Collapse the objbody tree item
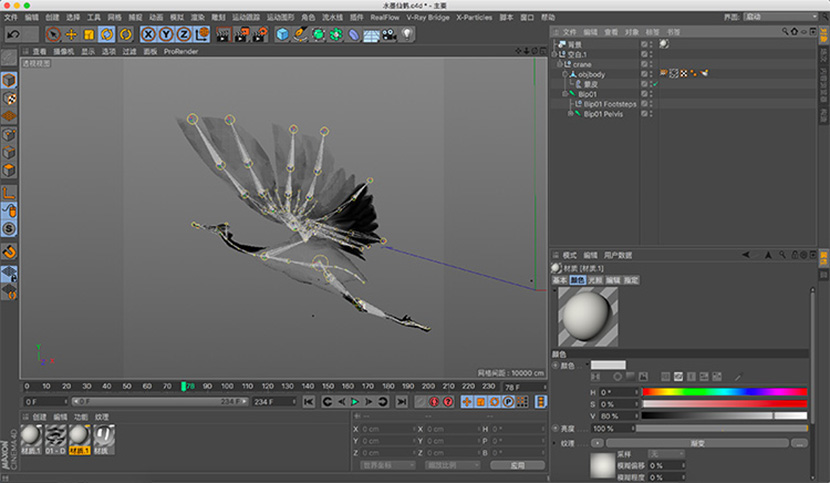Screen dimensions: 830x483 566,74
